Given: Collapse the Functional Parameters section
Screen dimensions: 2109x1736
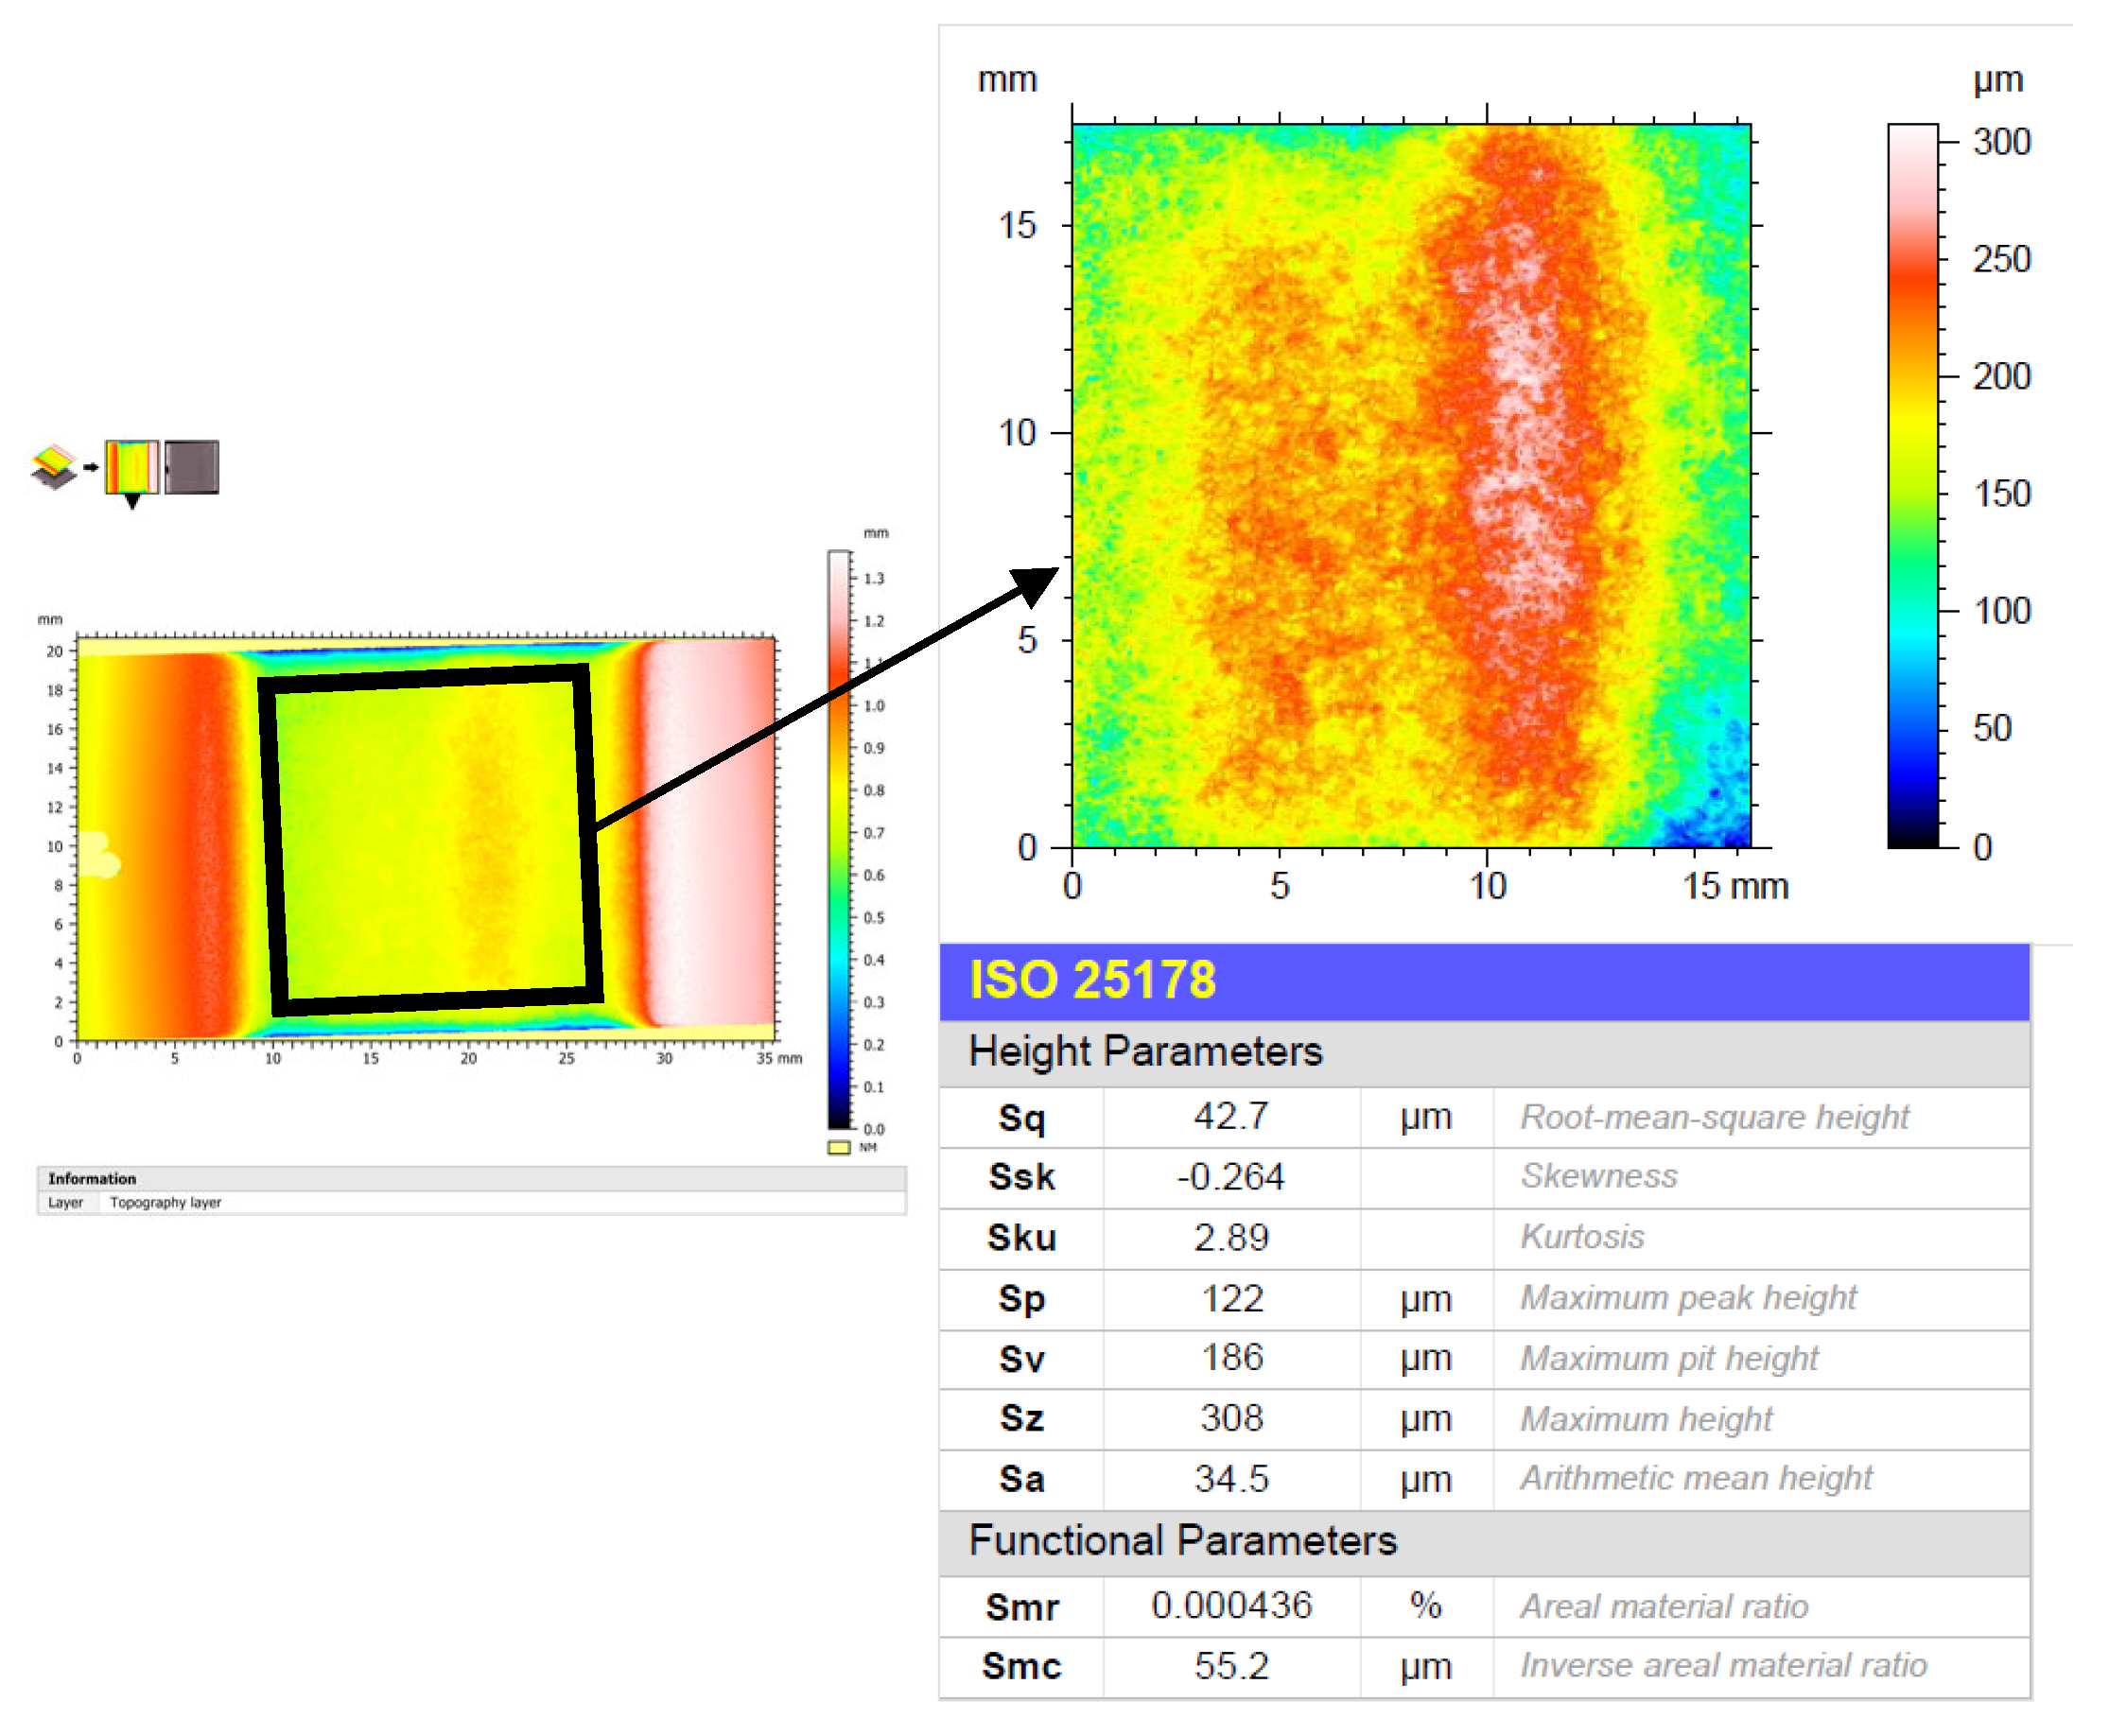Looking at the screenshot, I should point(1181,1540).
